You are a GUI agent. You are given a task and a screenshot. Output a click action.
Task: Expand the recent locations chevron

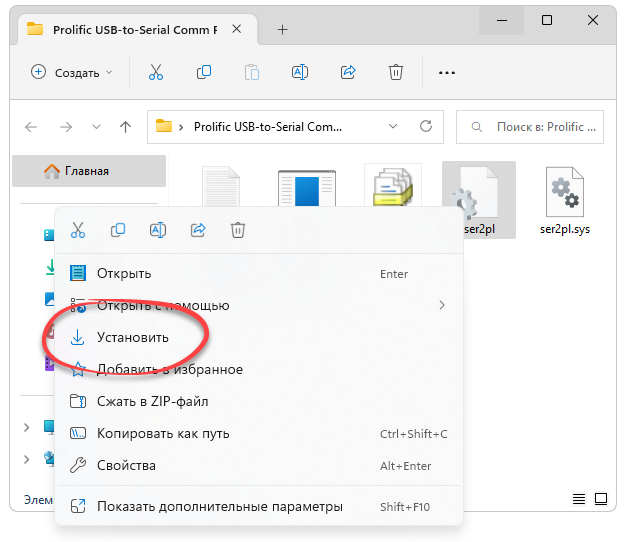coord(96,127)
